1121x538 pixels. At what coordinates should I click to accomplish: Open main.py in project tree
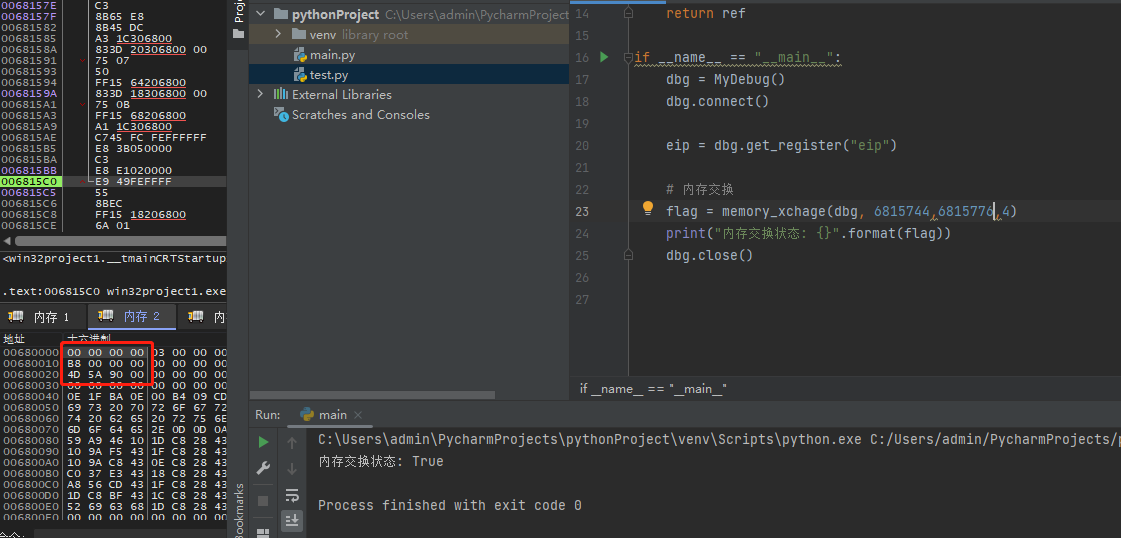330,55
